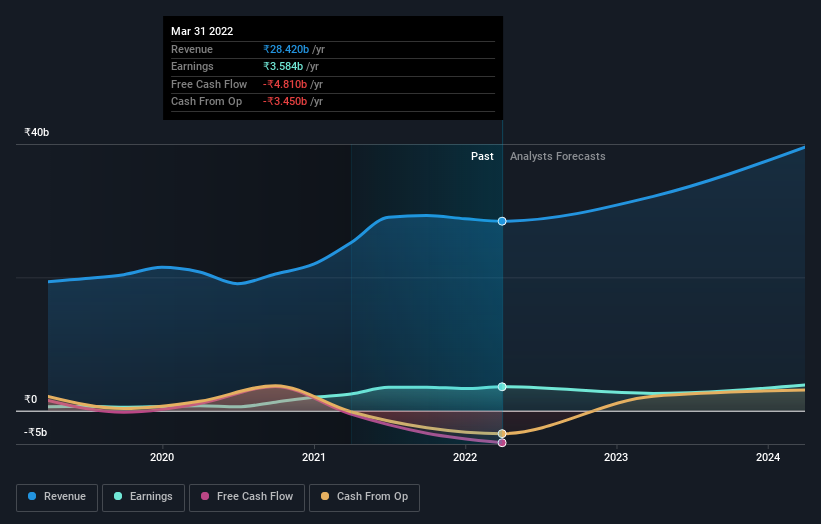
Task: Click the Analysts Forecasts label
Action: coord(558,157)
